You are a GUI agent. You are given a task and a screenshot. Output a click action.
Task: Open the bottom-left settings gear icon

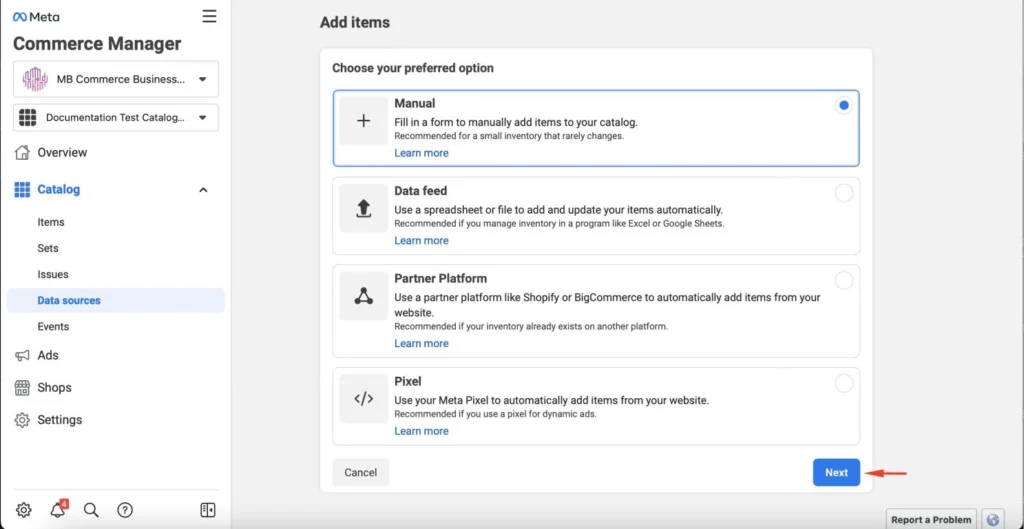click(23, 510)
